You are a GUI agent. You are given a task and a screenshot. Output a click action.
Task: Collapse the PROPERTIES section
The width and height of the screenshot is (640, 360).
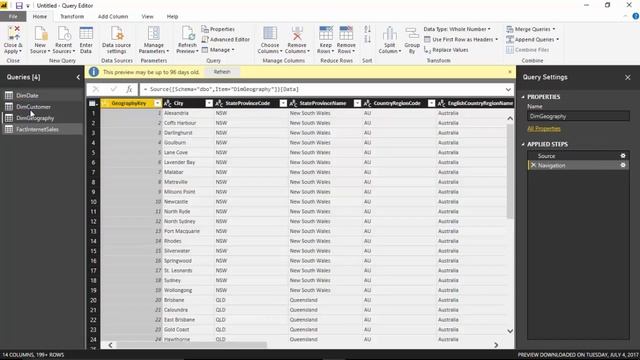[x=523, y=97]
